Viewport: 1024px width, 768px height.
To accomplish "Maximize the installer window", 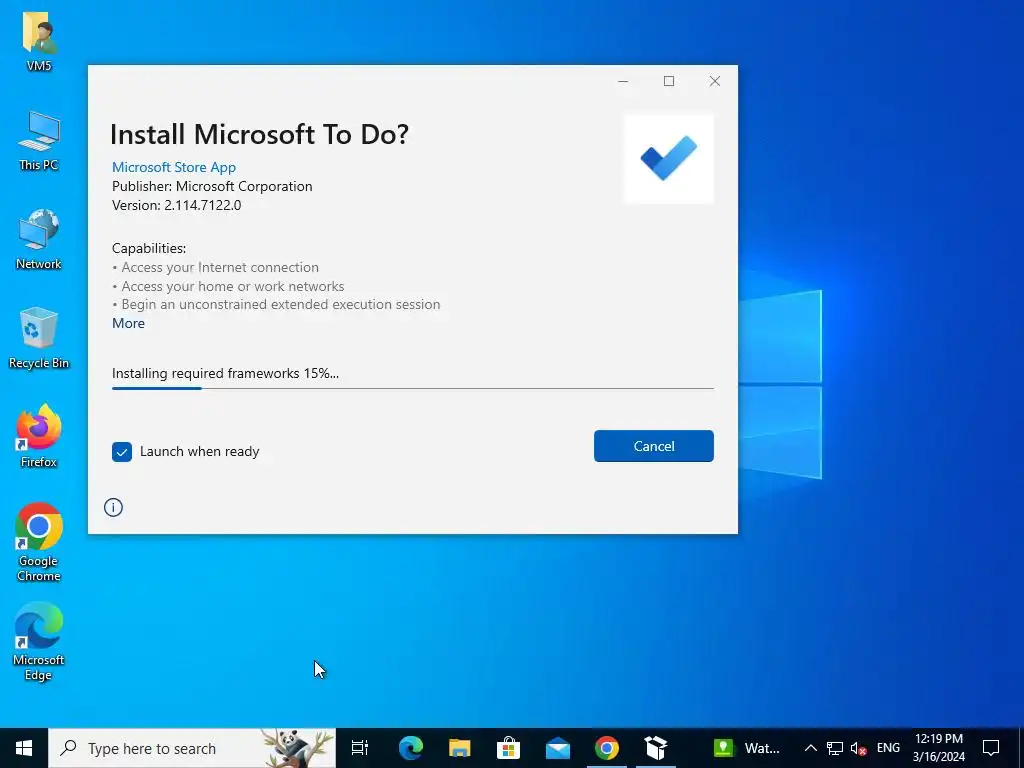I will tap(669, 81).
